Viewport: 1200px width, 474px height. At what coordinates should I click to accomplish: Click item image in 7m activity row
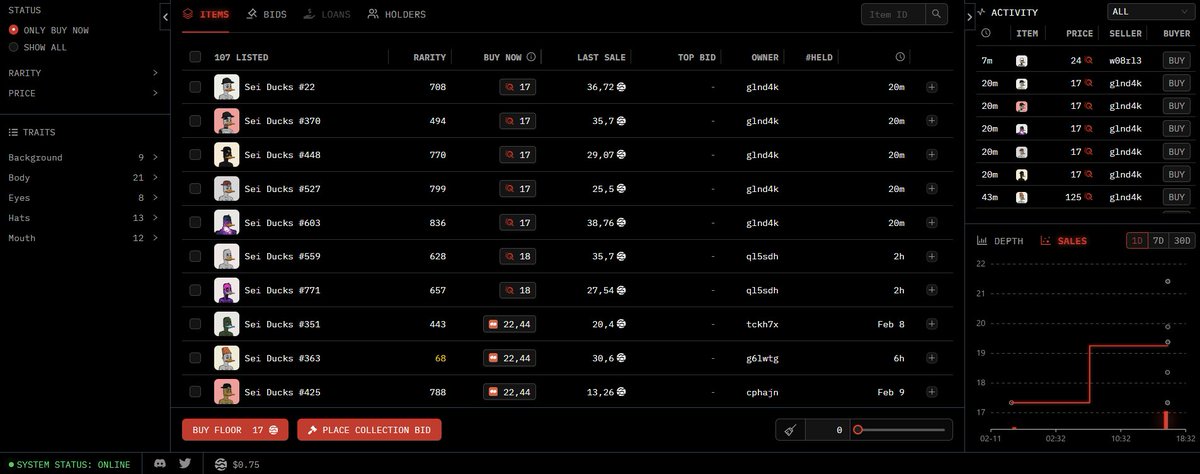click(x=1022, y=60)
